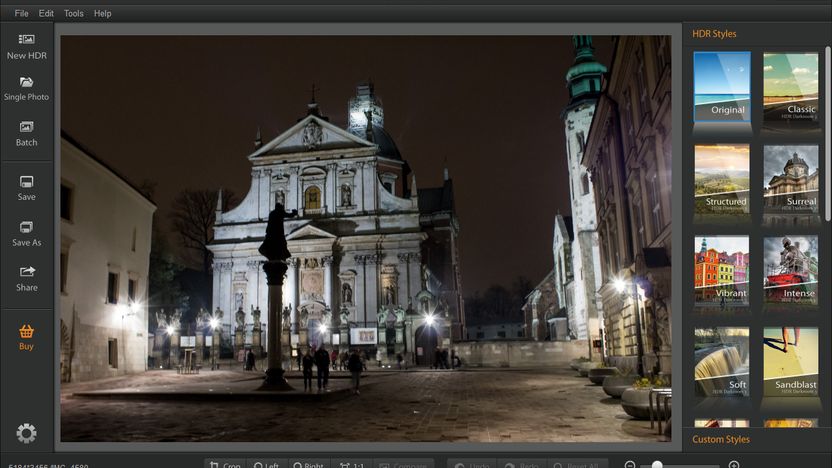Rotate the image Left
The image size is (832, 468).
click(x=267, y=464)
